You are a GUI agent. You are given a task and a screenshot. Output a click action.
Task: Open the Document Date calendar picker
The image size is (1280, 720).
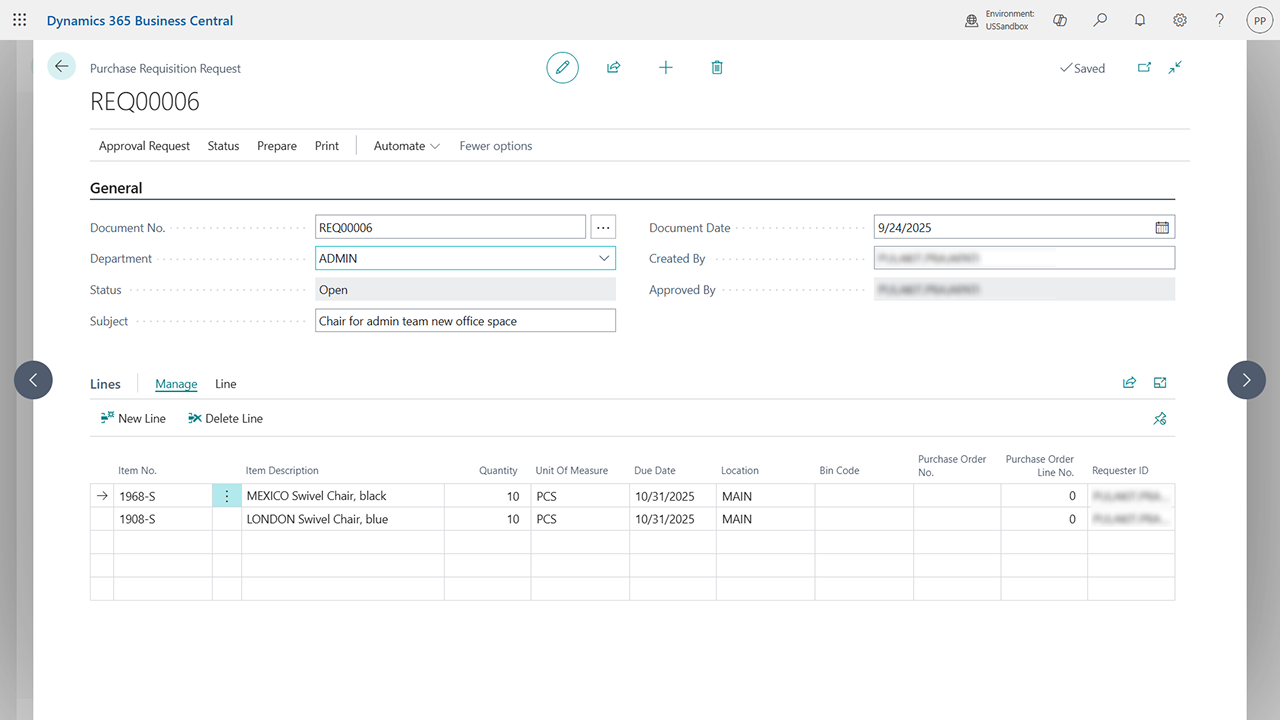tap(1162, 228)
